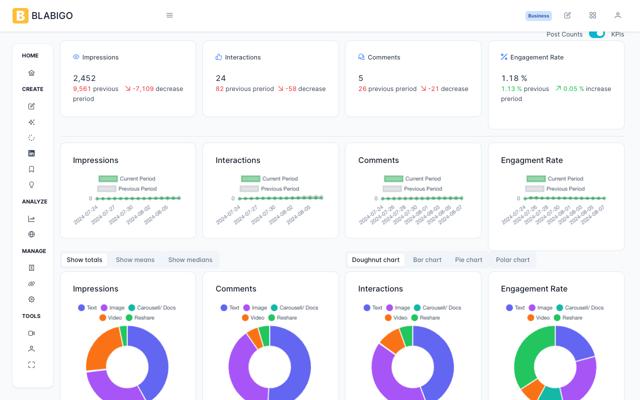Open the analytics line chart sidebar icon
This screenshot has width=640, height=400.
31,219
